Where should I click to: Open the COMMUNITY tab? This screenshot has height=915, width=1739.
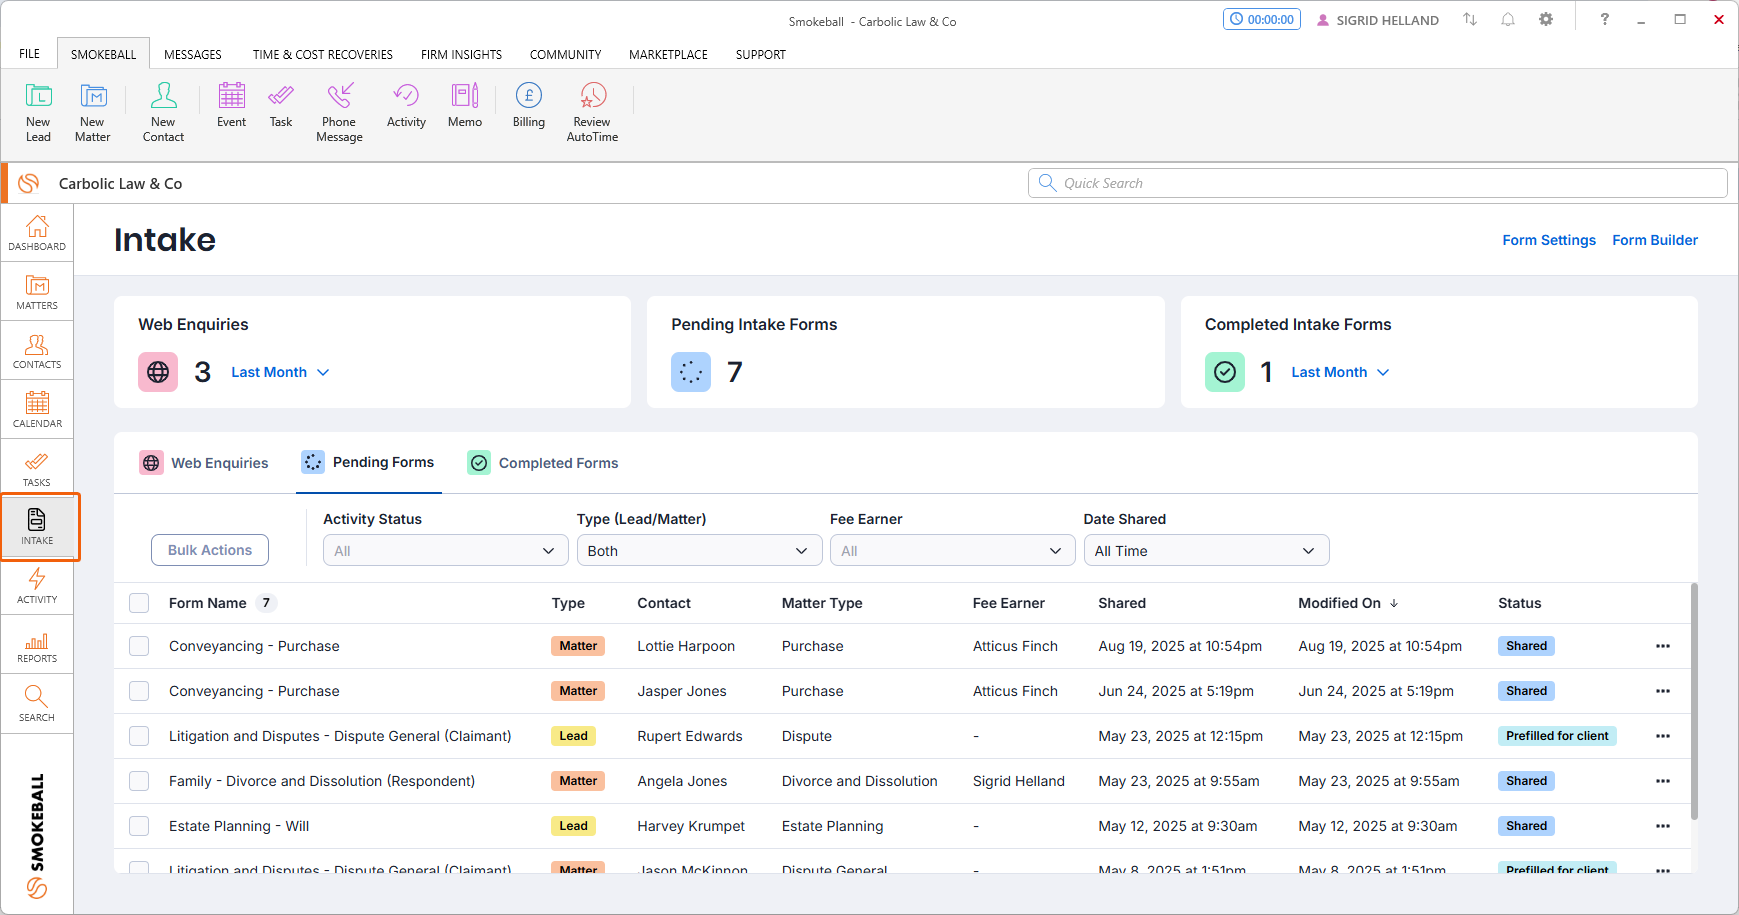point(565,54)
